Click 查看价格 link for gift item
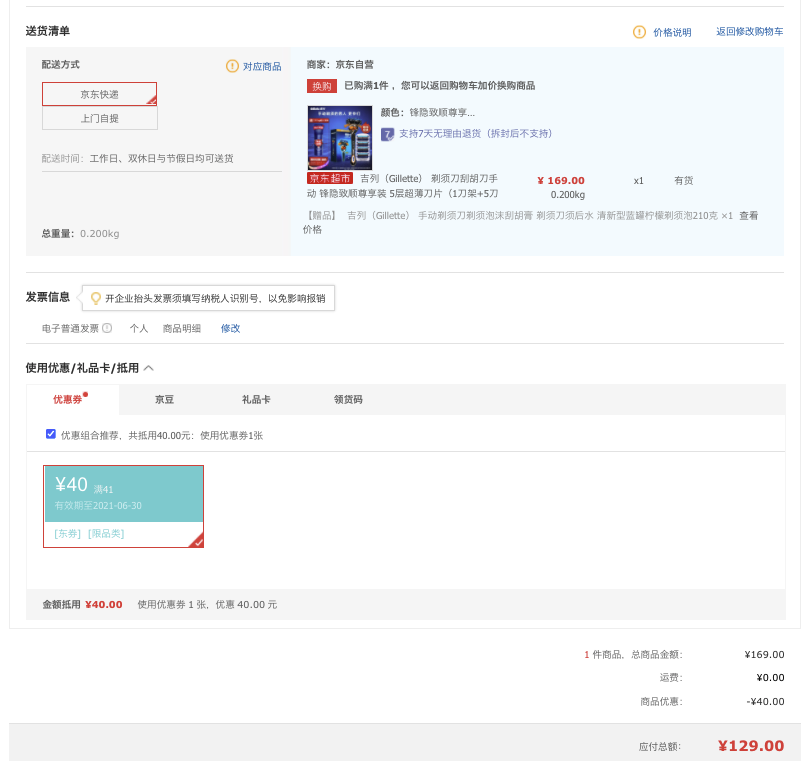The width and height of the screenshot is (803, 761). tap(748, 216)
